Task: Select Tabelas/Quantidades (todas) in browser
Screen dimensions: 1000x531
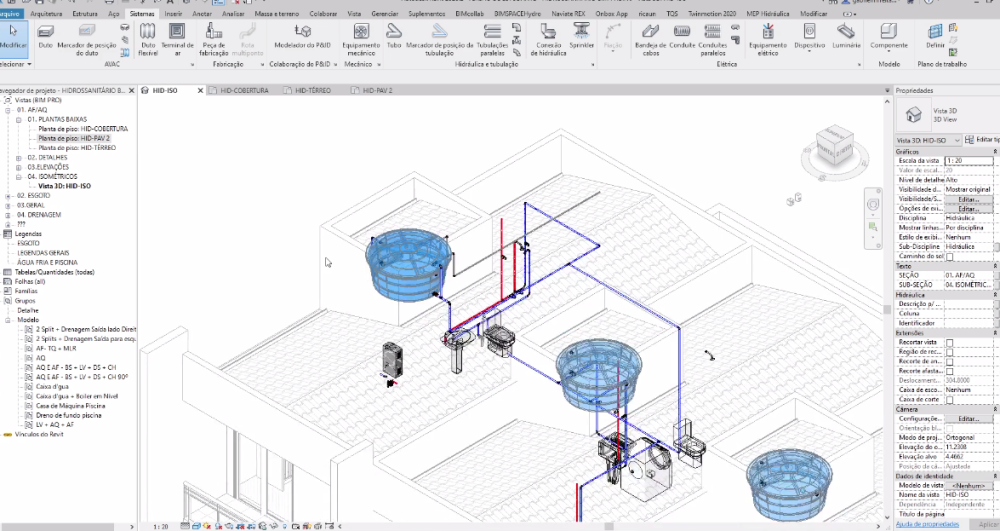Action: click(x=54, y=272)
